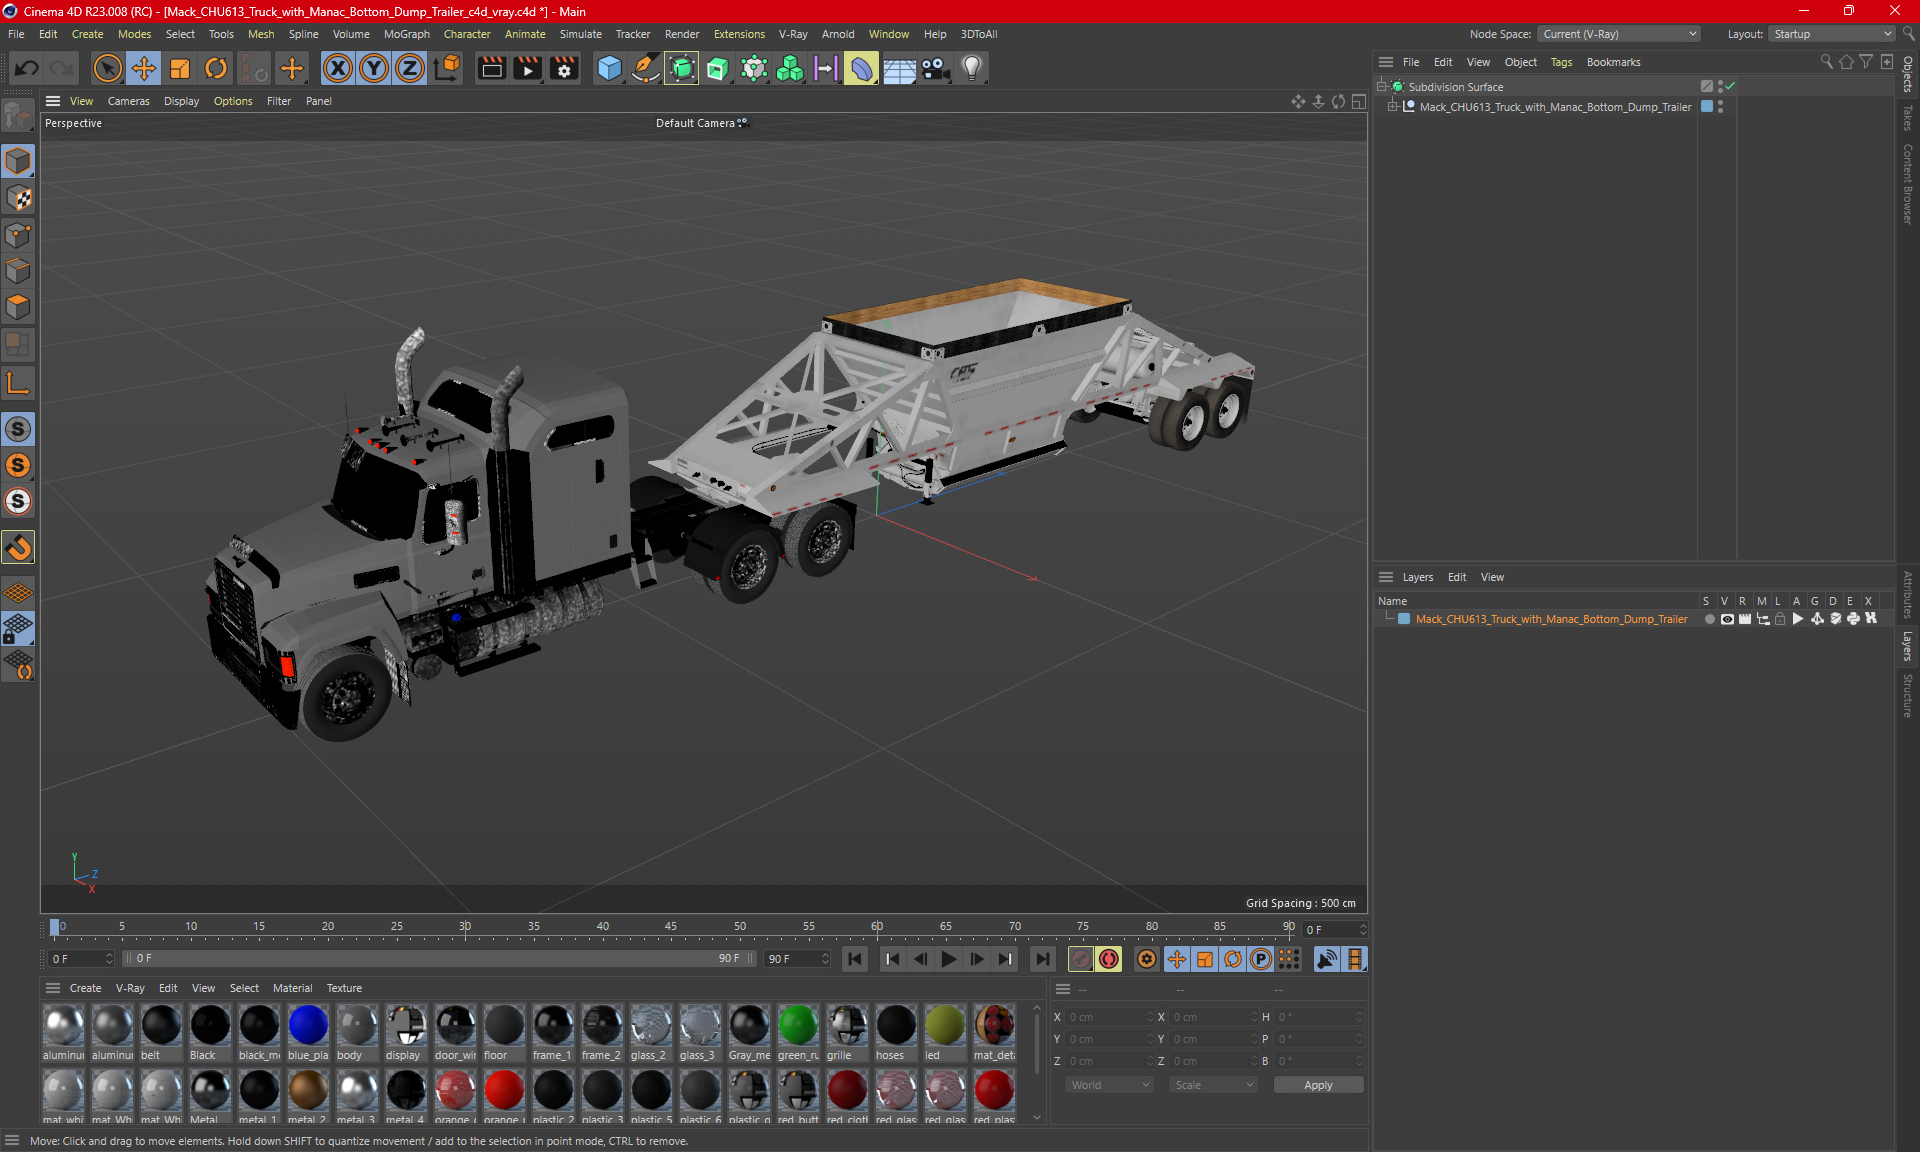The image size is (1920, 1152).
Task: Toggle layer solo dot for Mack layer
Action: coord(1710,619)
